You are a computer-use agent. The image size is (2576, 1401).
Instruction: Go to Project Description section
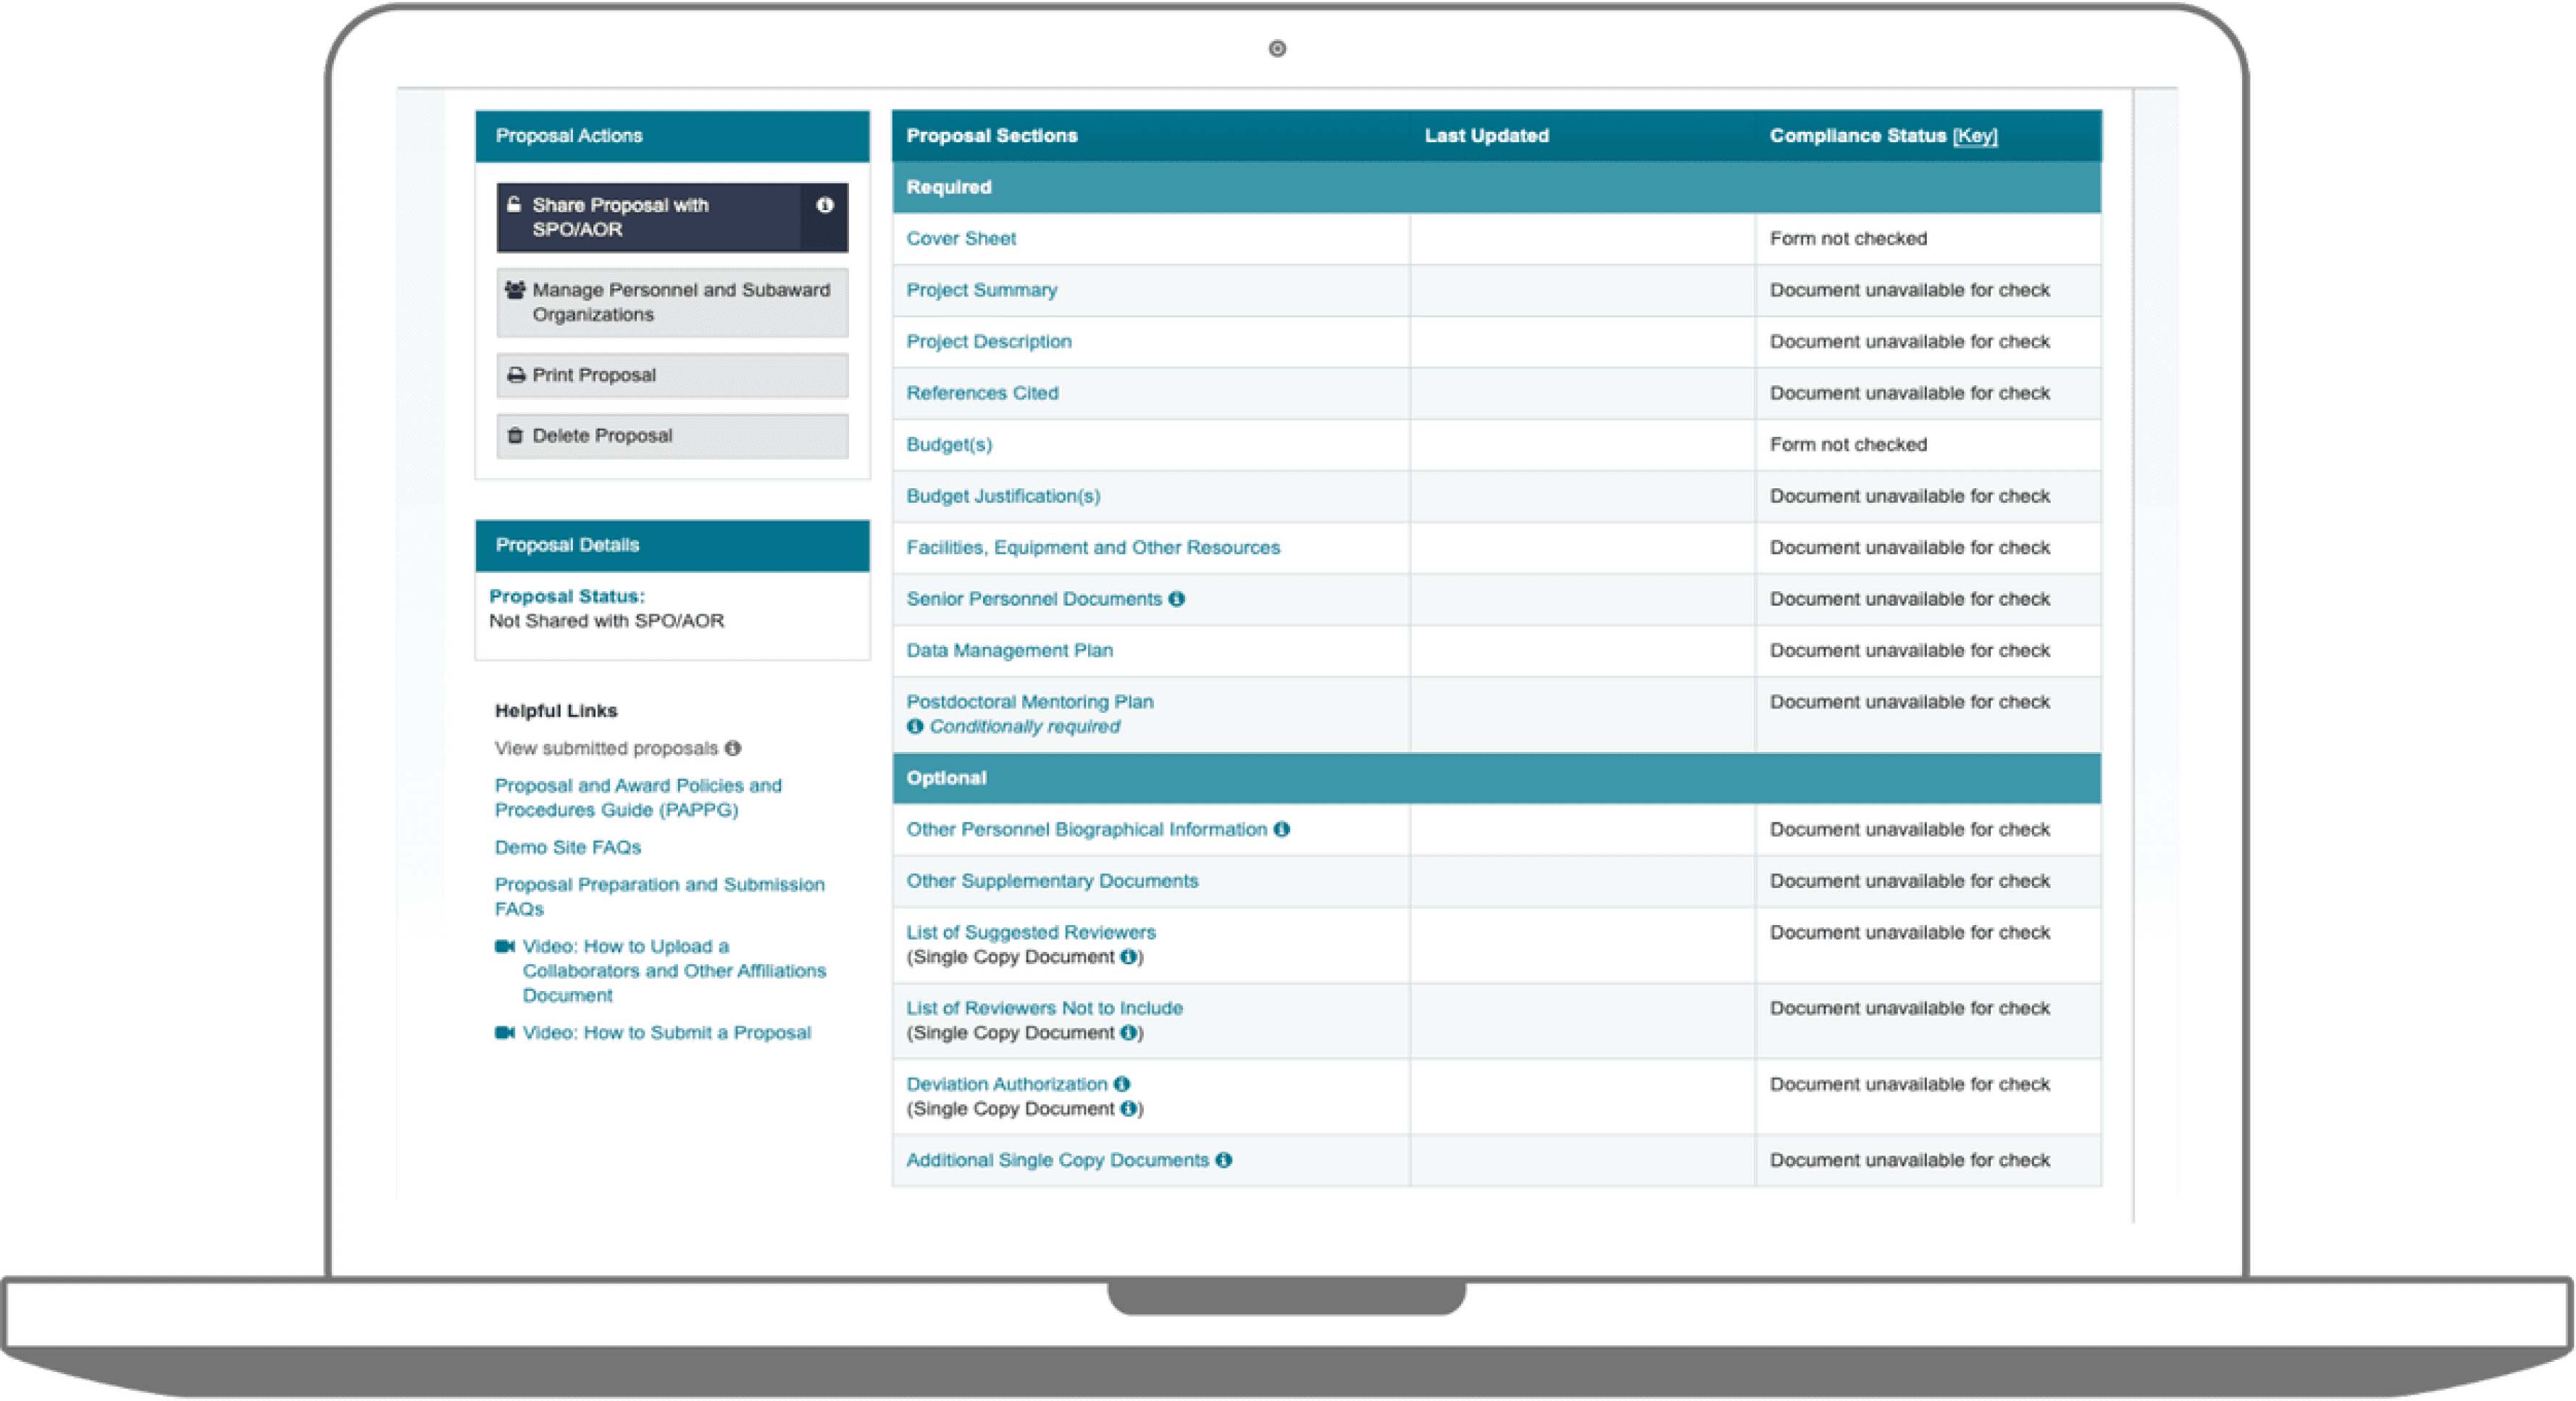point(988,342)
